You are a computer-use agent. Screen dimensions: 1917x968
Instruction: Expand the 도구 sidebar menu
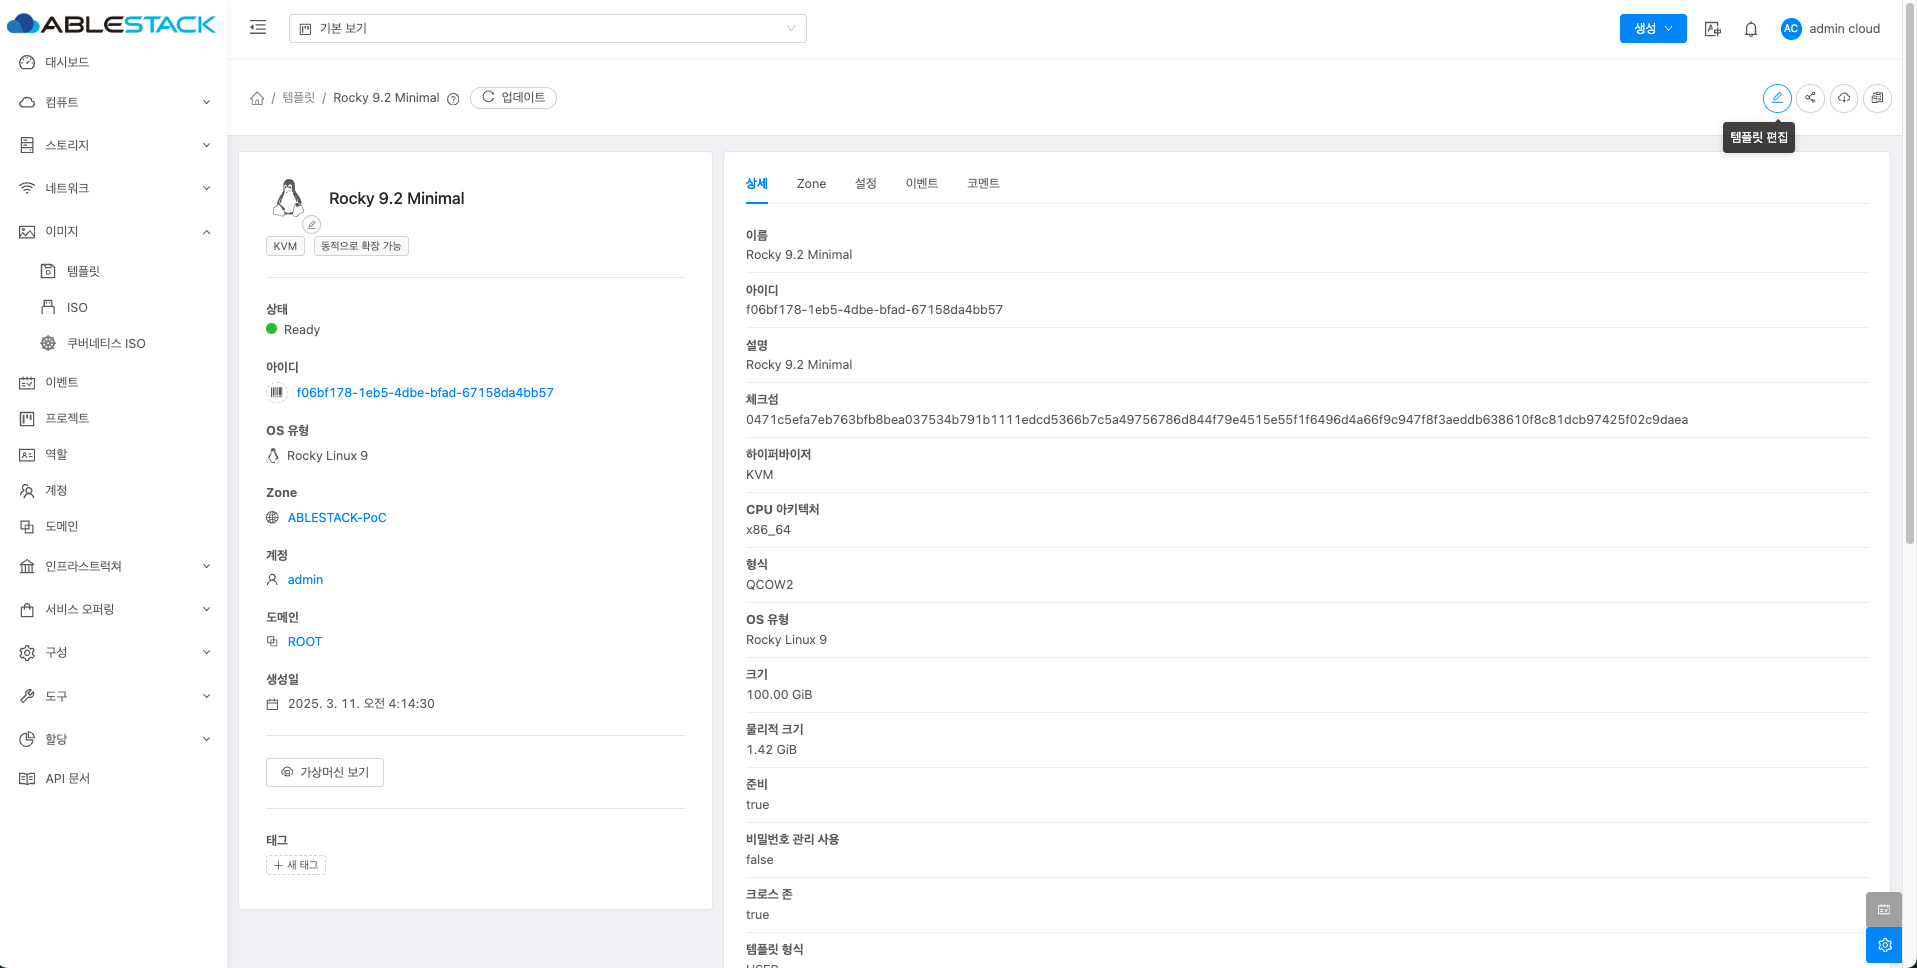pyautogui.click(x=113, y=696)
